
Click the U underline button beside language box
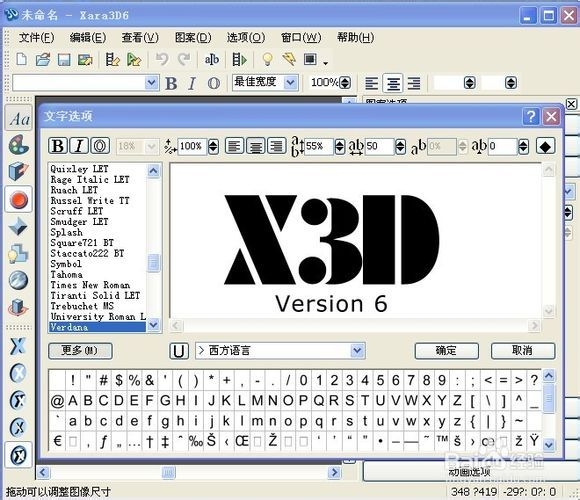[179, 351]
